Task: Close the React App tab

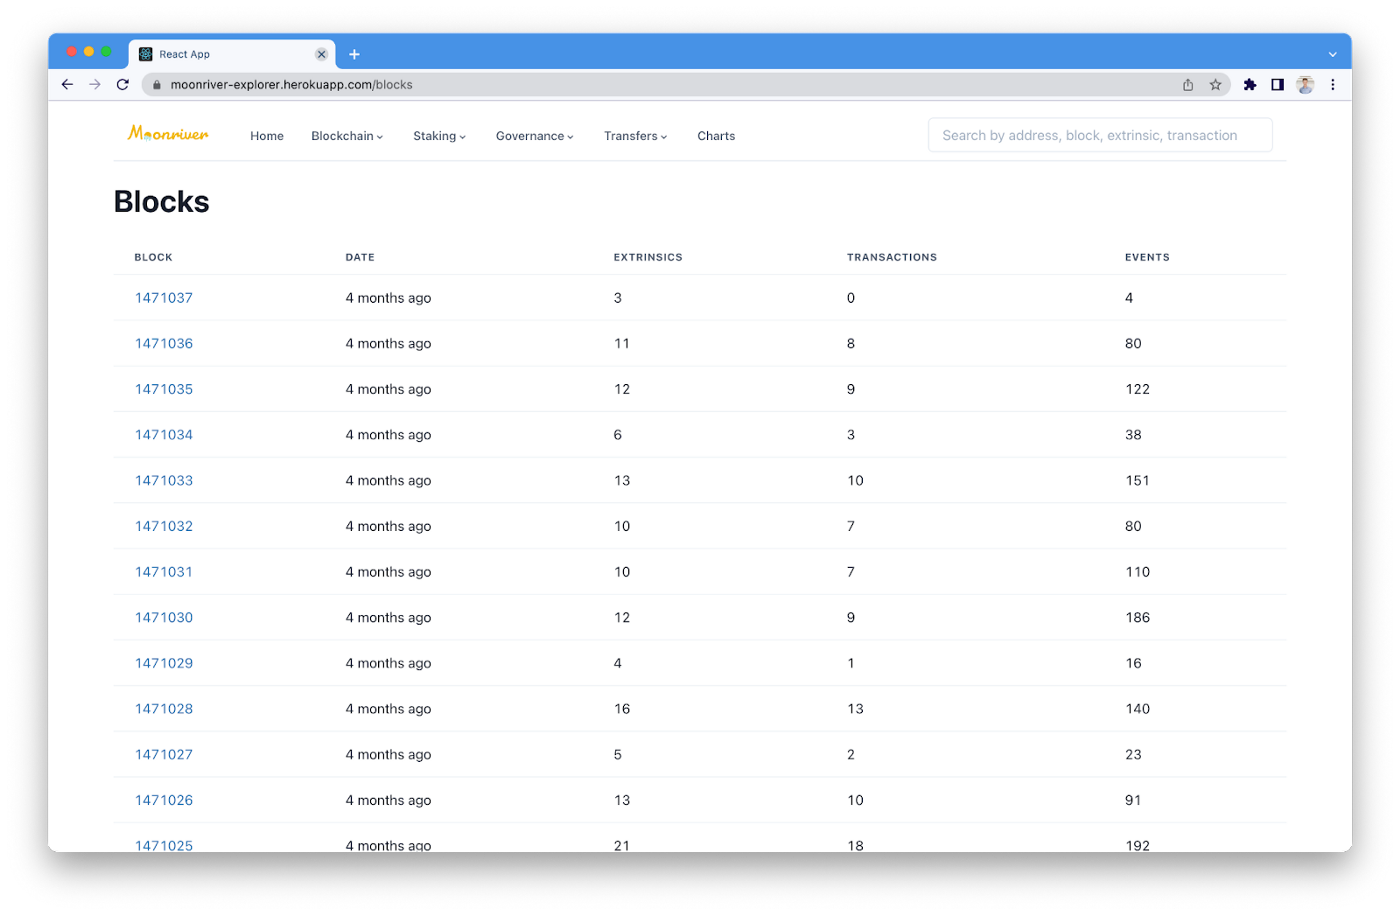Action: (x=321, y=54)
